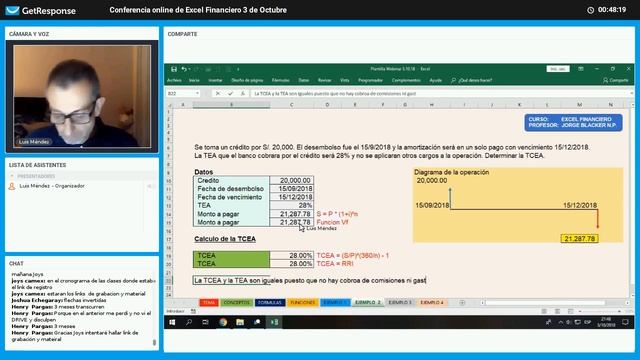Open the Inicio ribbon tab
Screen dimensions: 640x360
[194, 80]
